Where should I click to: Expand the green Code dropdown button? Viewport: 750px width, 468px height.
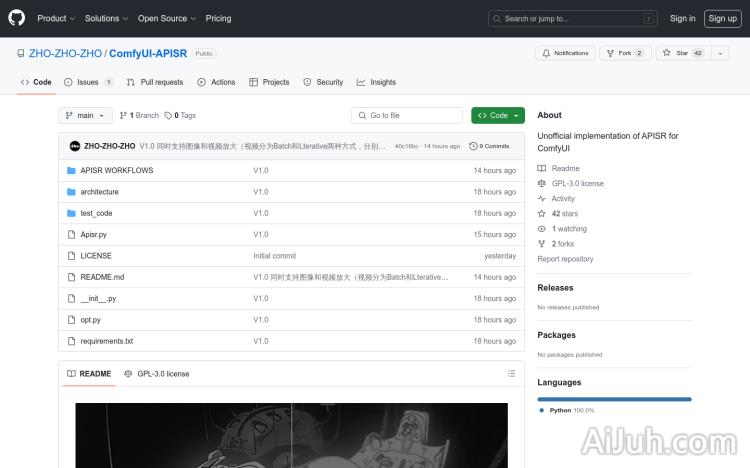pyautogui.click(x=497, y=115)
